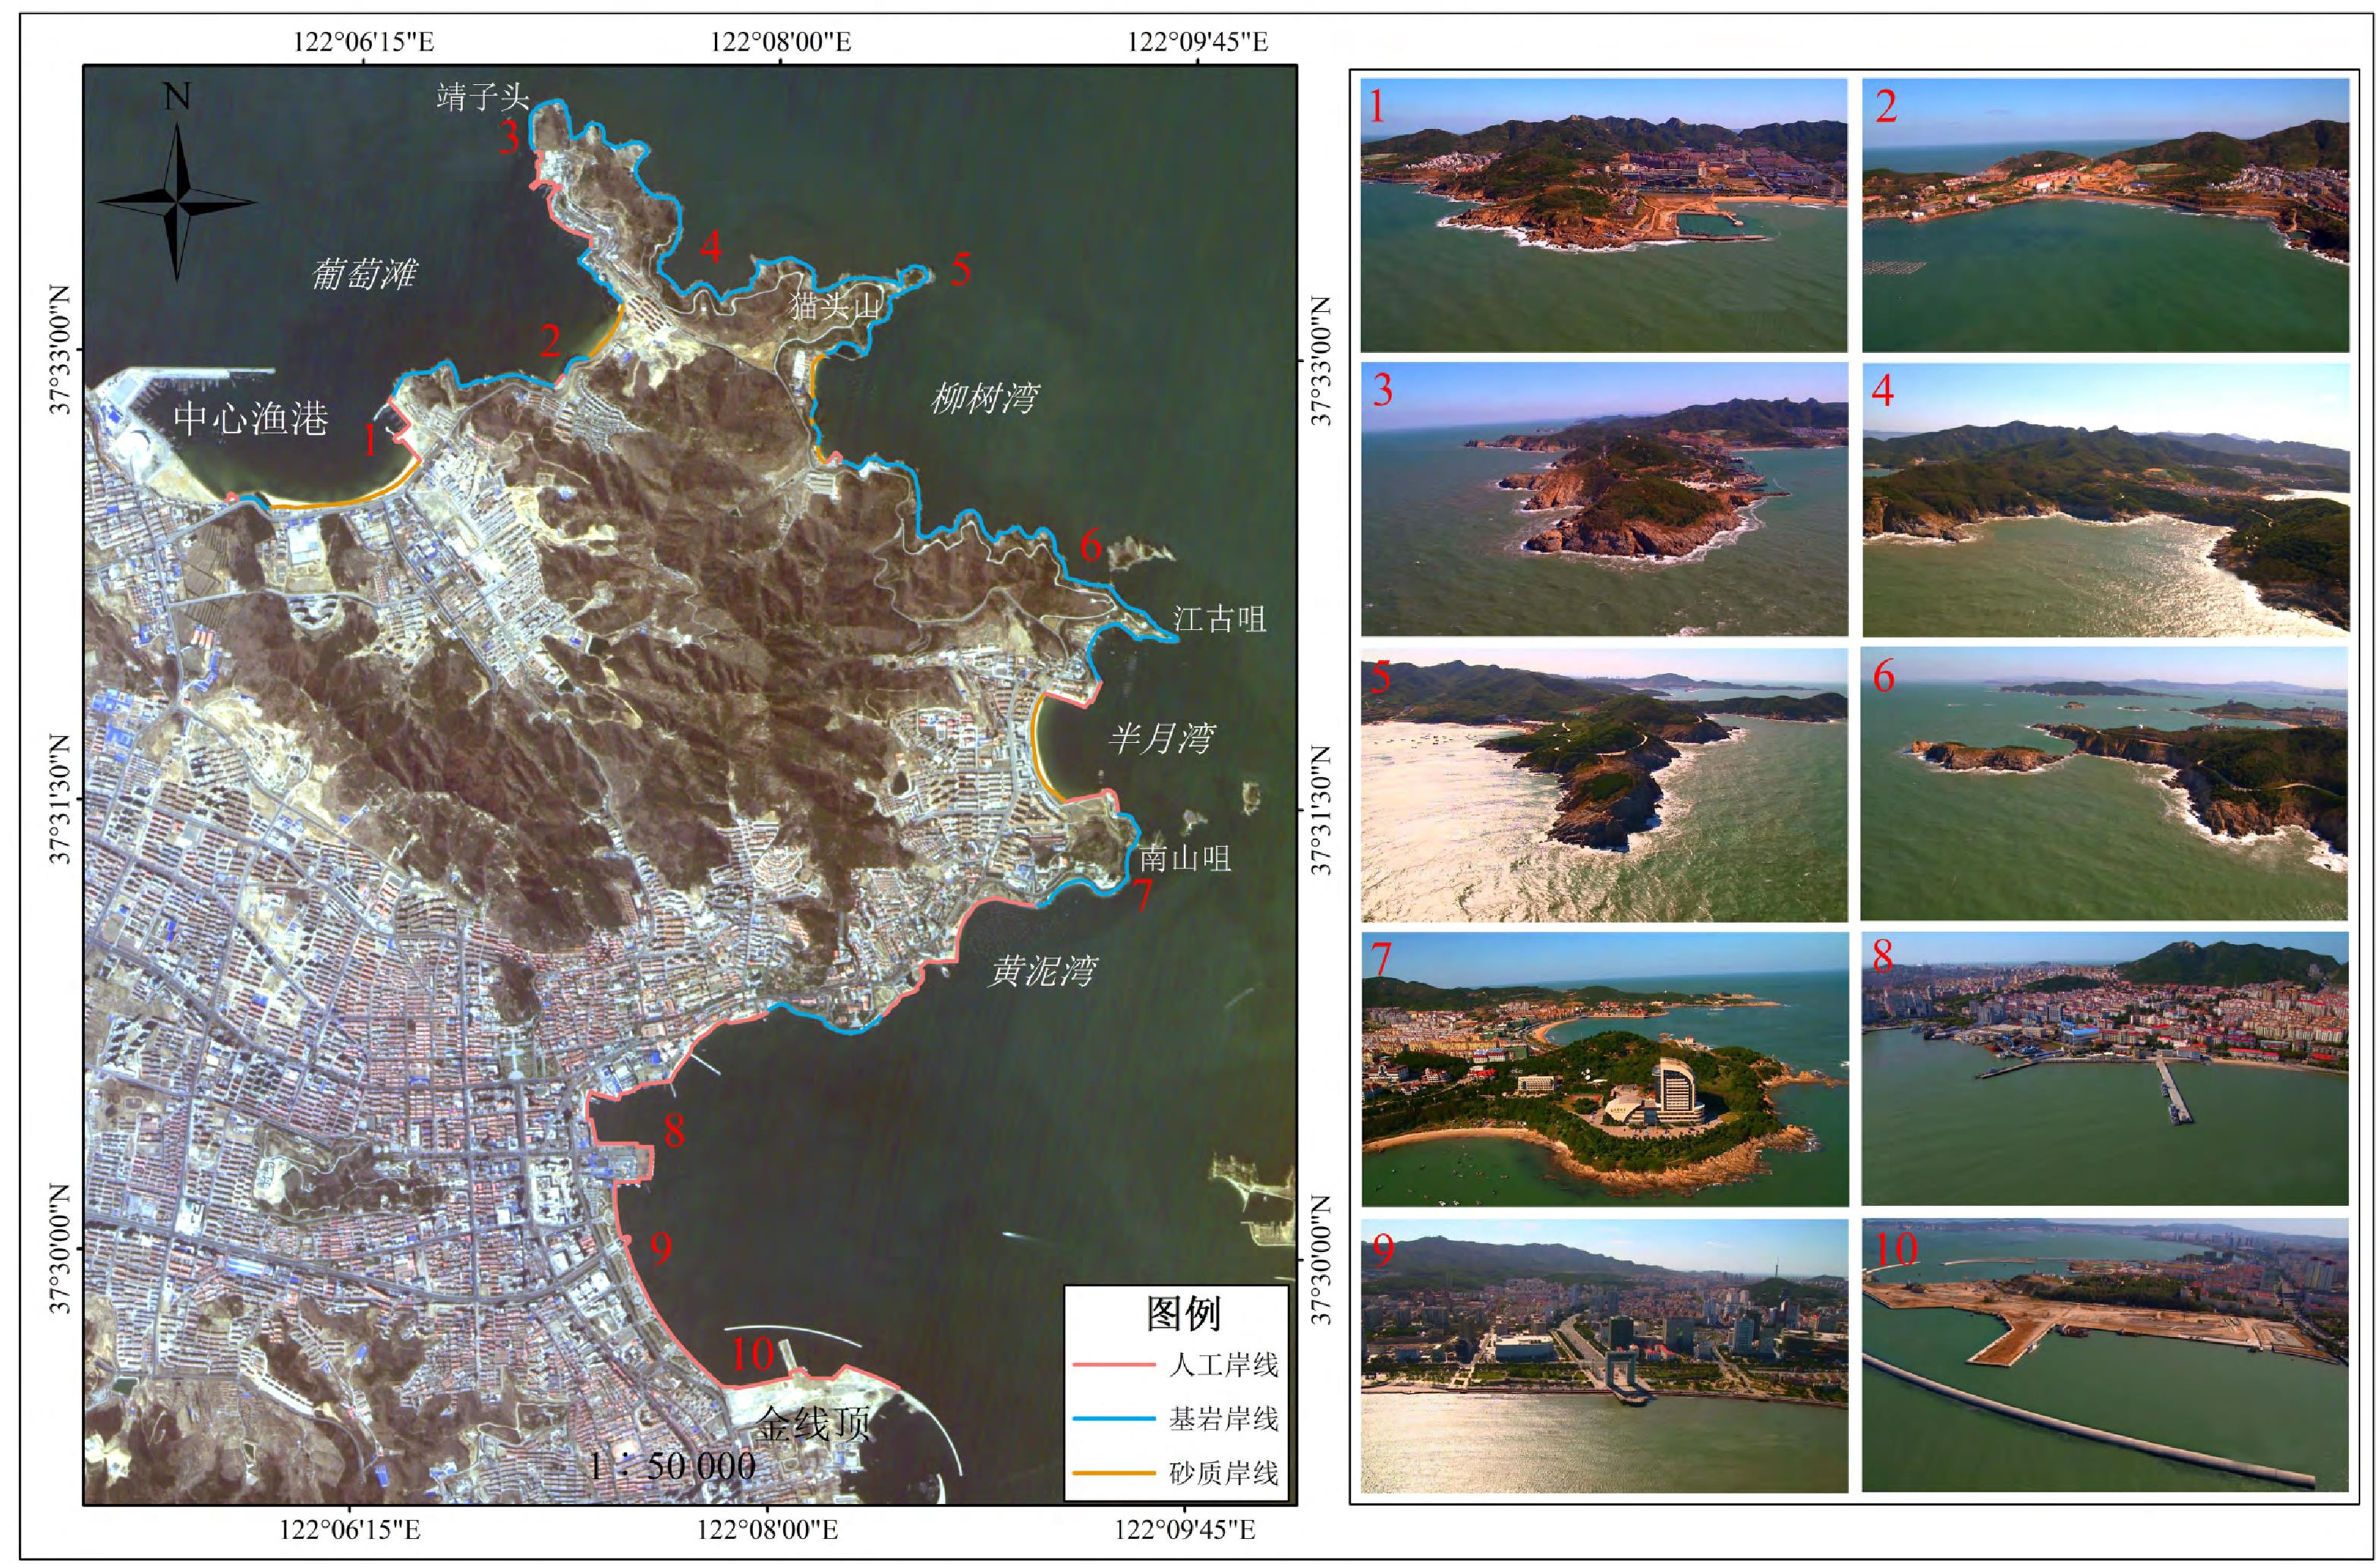Click the 柳树湾 bay label
The height and width of the screenshot is (1564, 2380).
click(985, 398)
